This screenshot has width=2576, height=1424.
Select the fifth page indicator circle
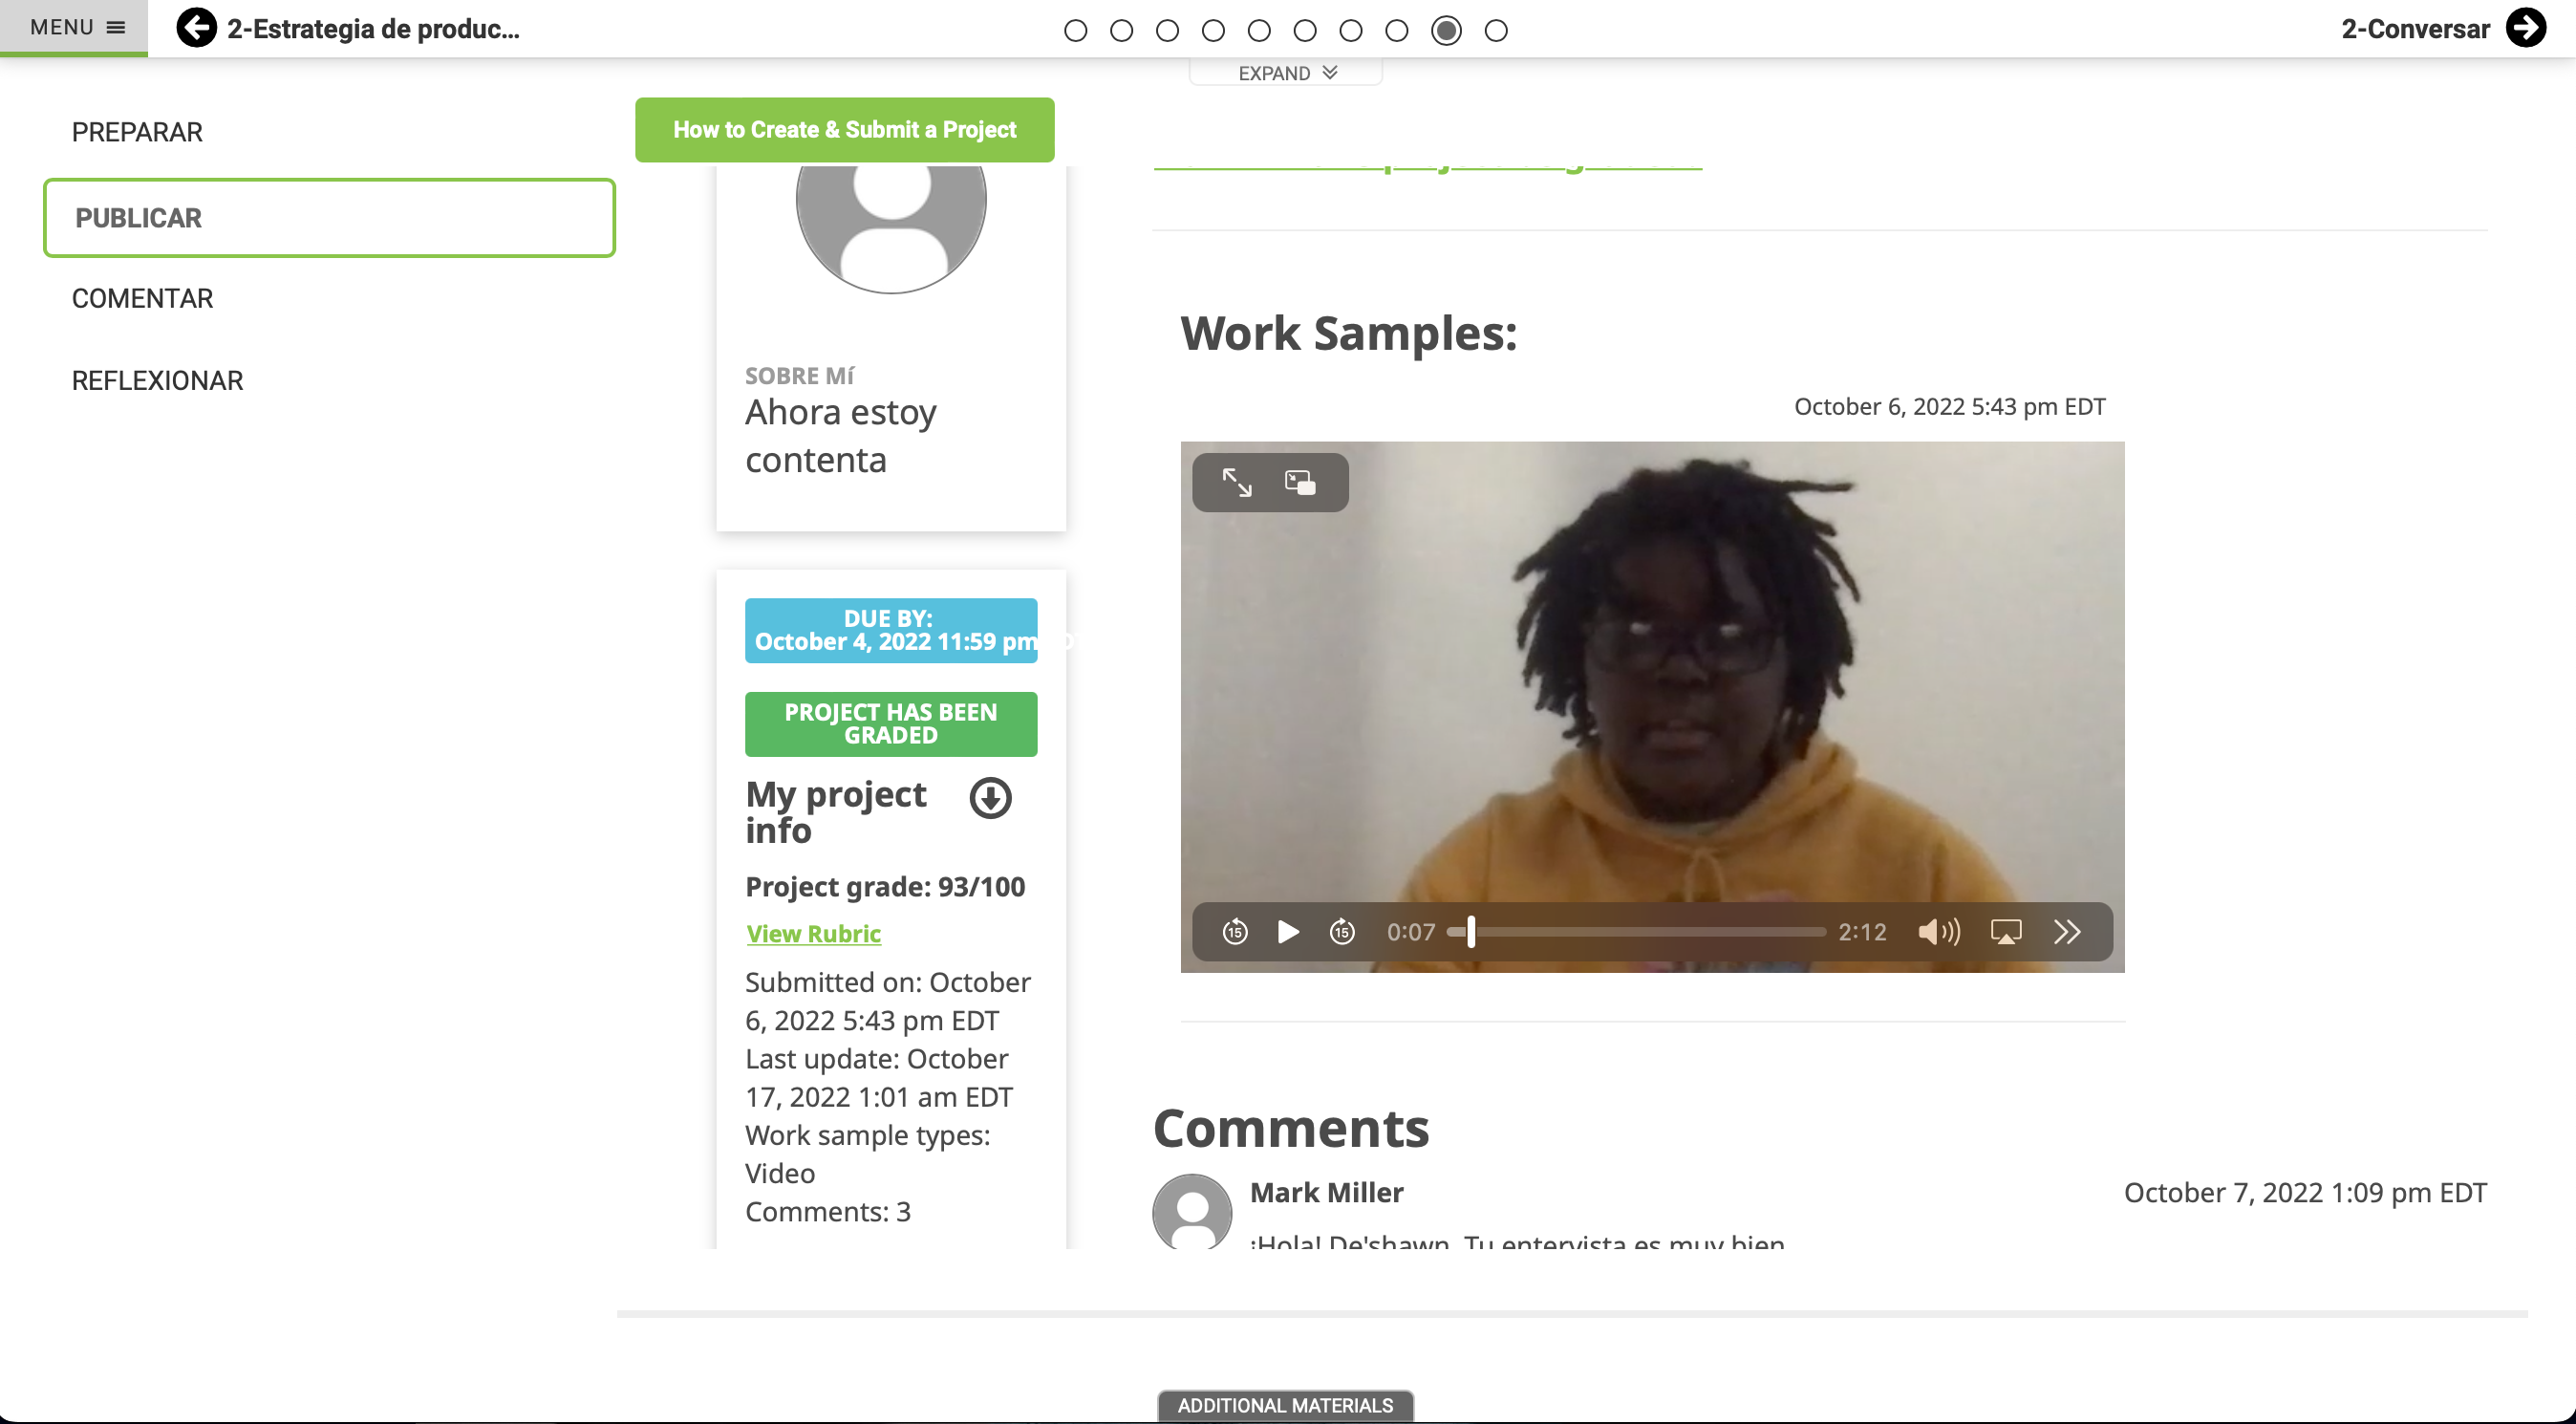point(1259,31)
